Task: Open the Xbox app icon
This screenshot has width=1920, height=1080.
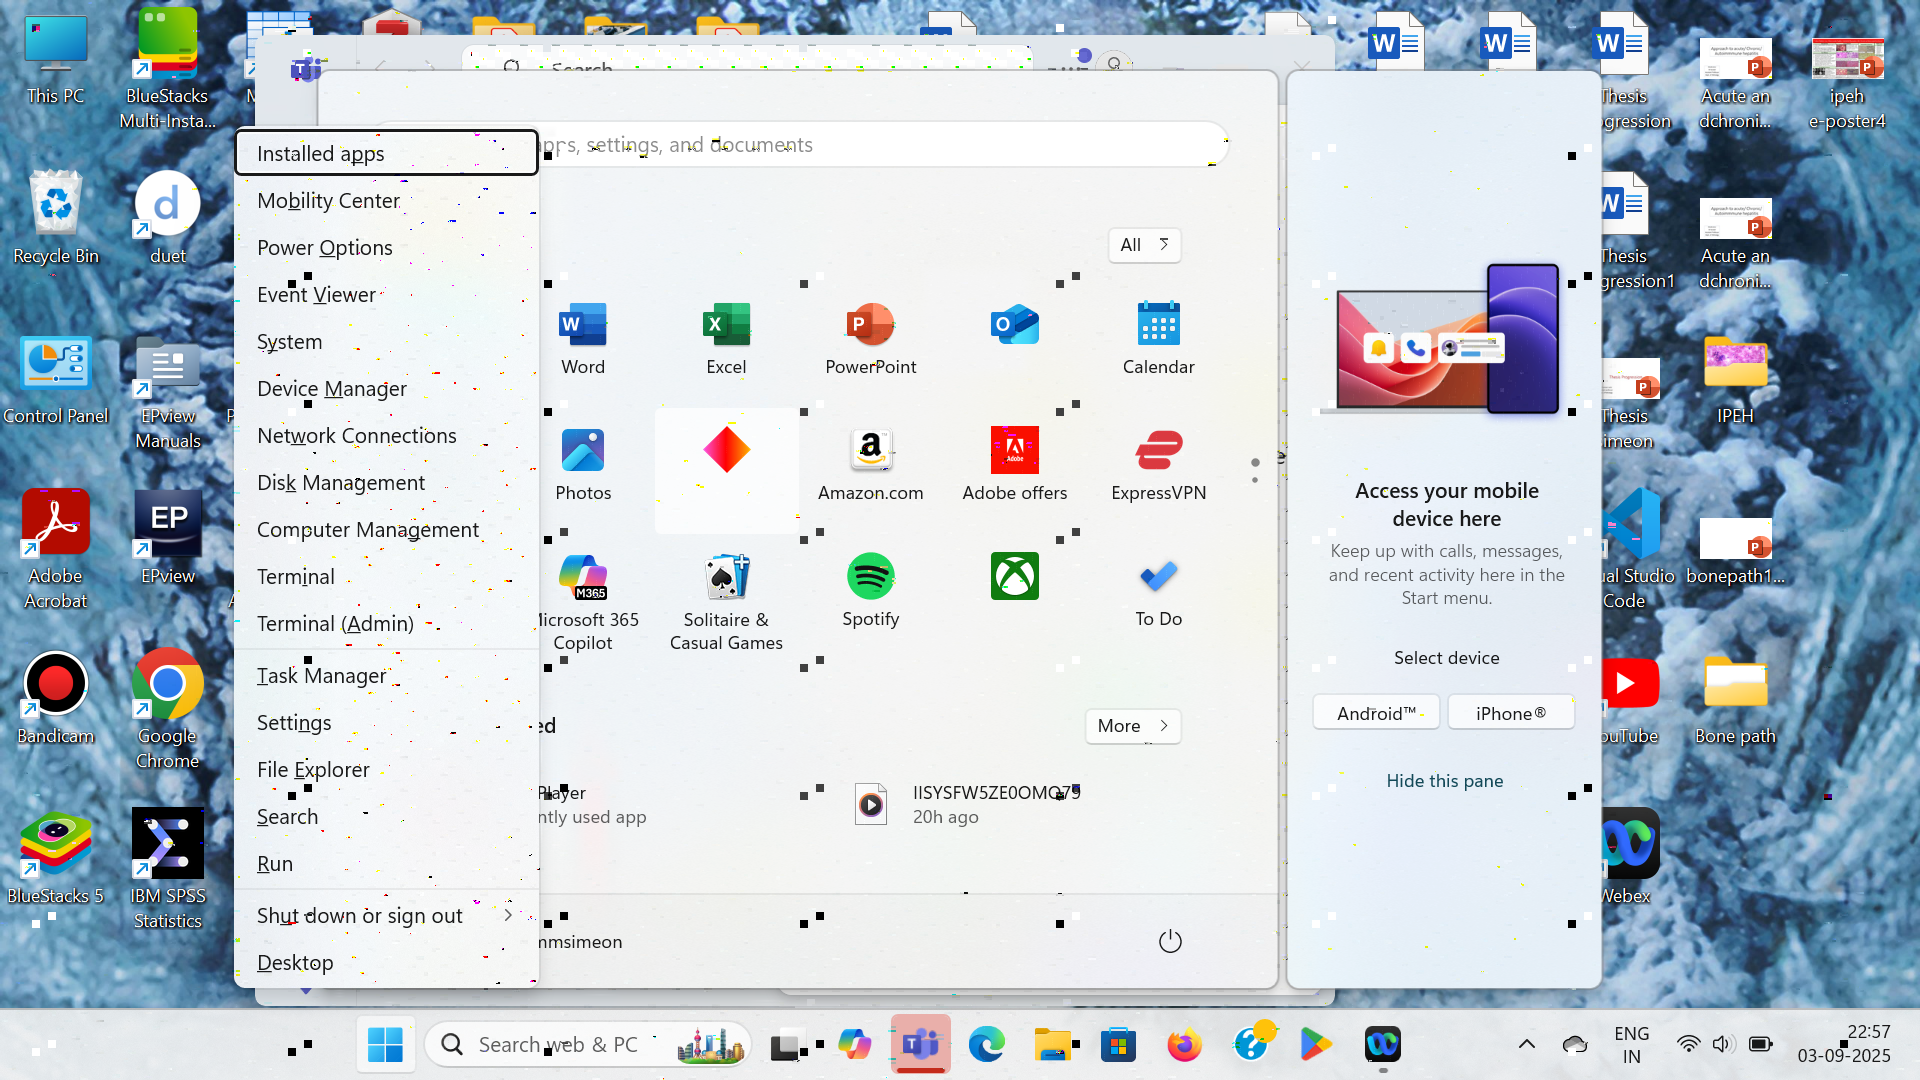Action: pyautogui.click(x=1014, y=577)
